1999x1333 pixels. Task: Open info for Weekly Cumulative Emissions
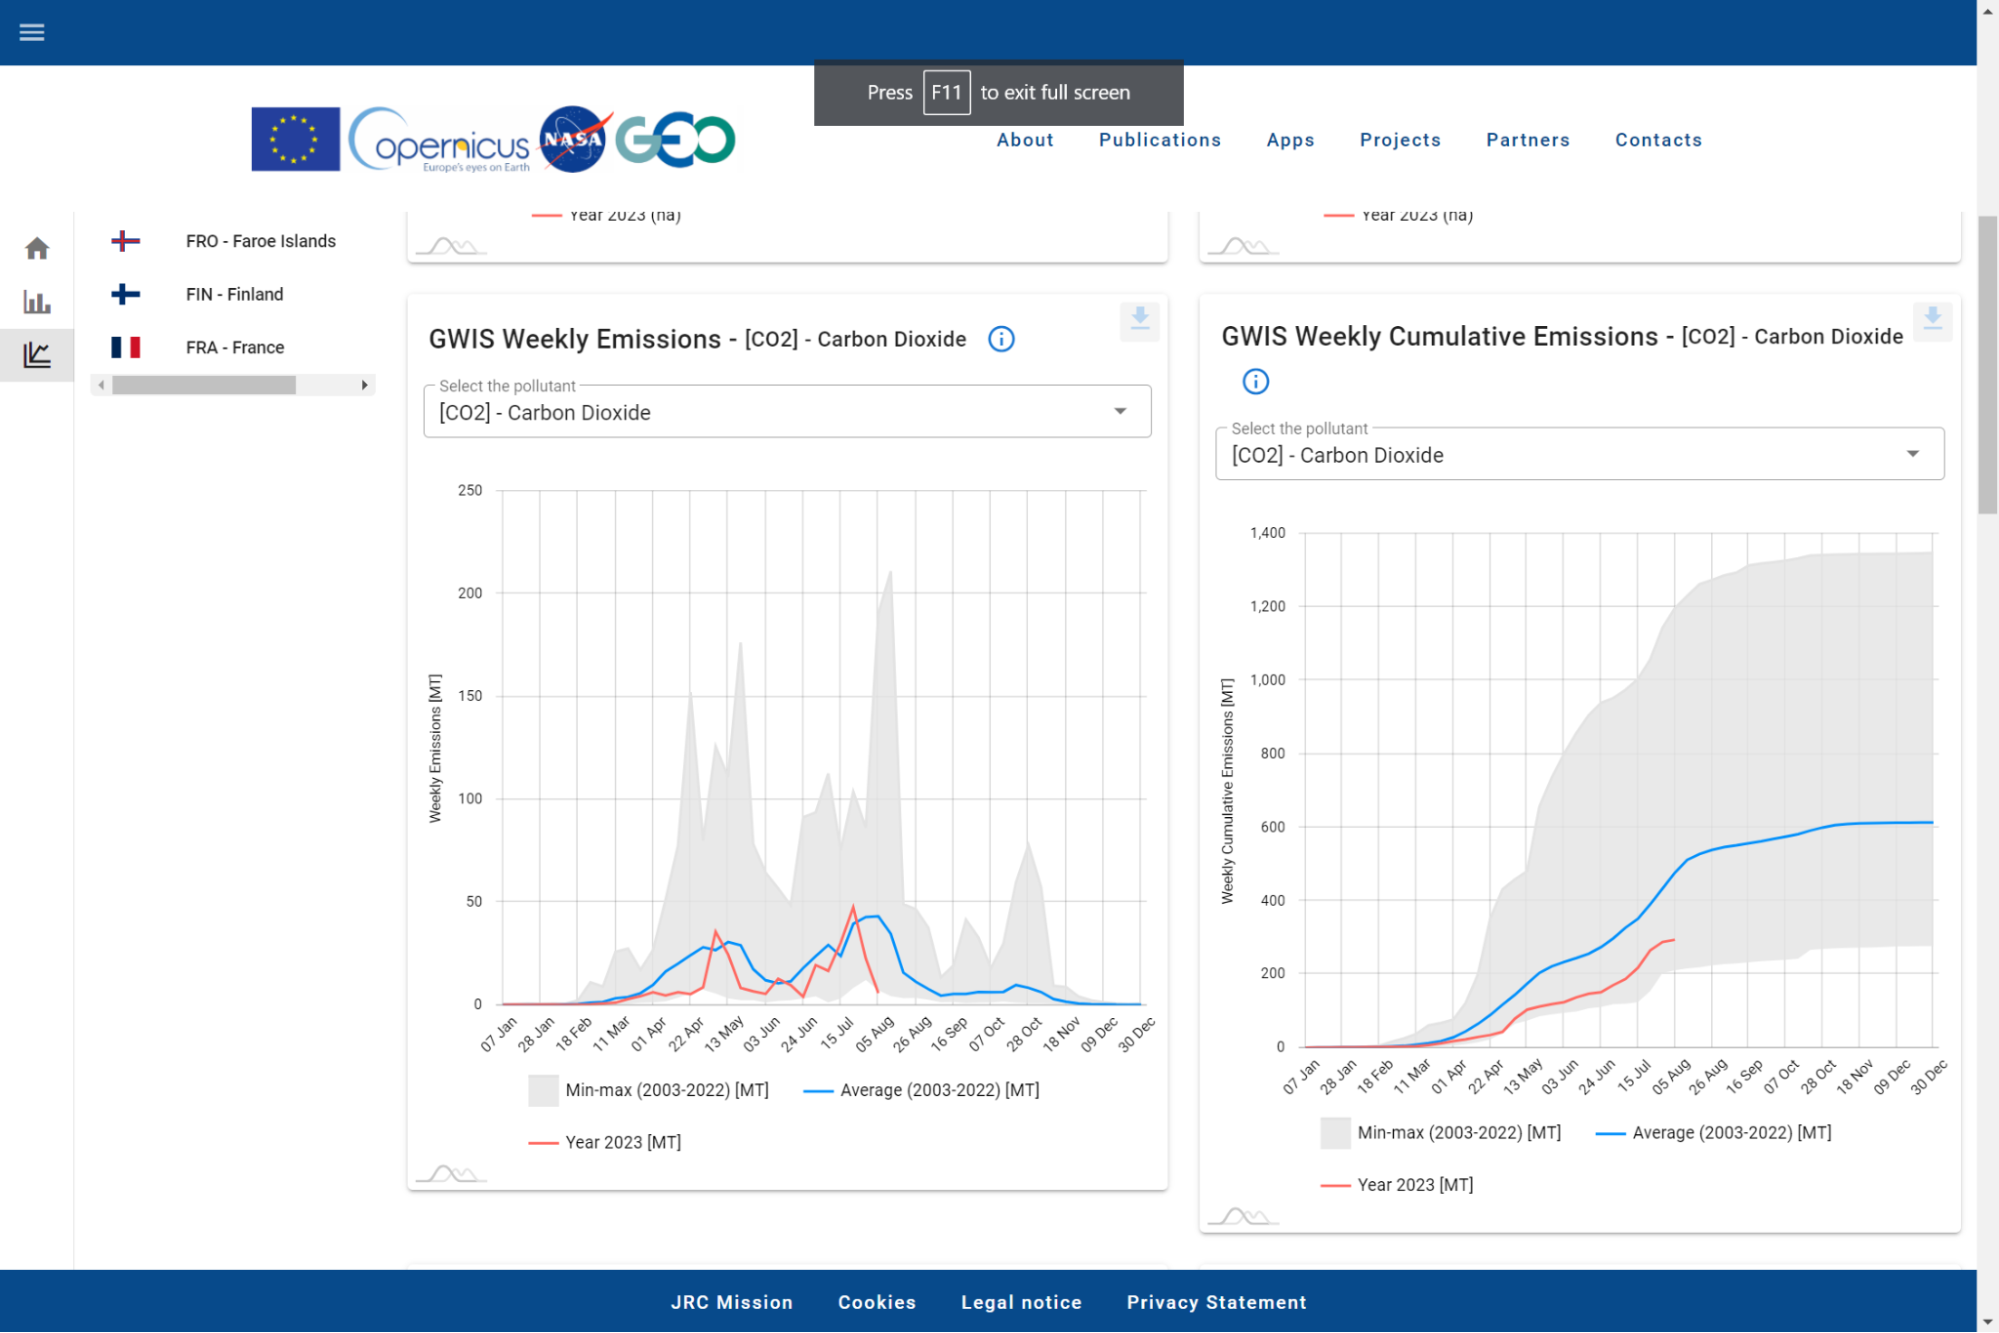1255,381
